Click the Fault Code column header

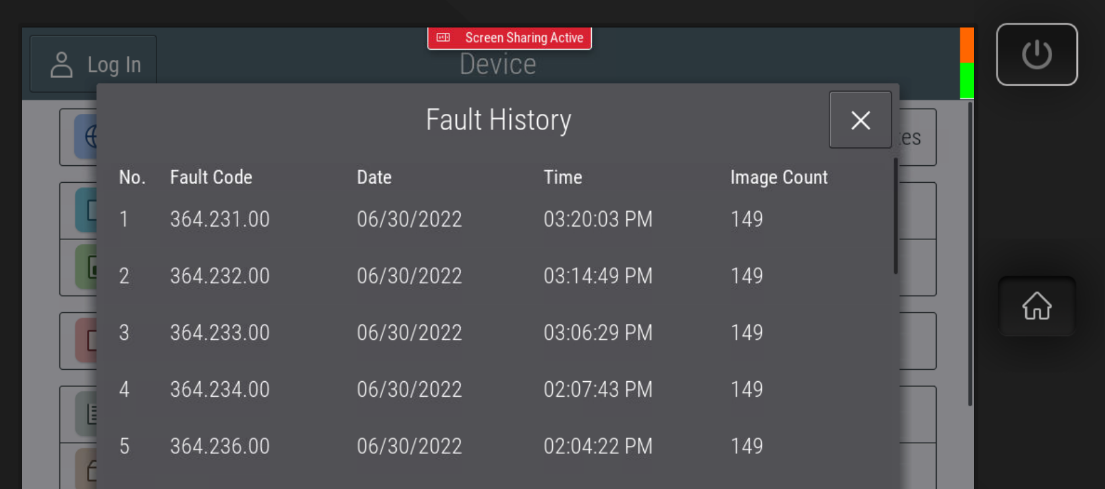point(211,177)
